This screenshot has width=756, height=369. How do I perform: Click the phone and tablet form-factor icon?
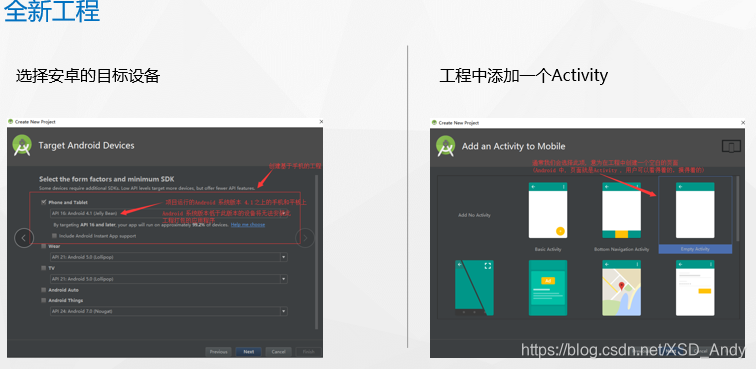click(731, 146)
